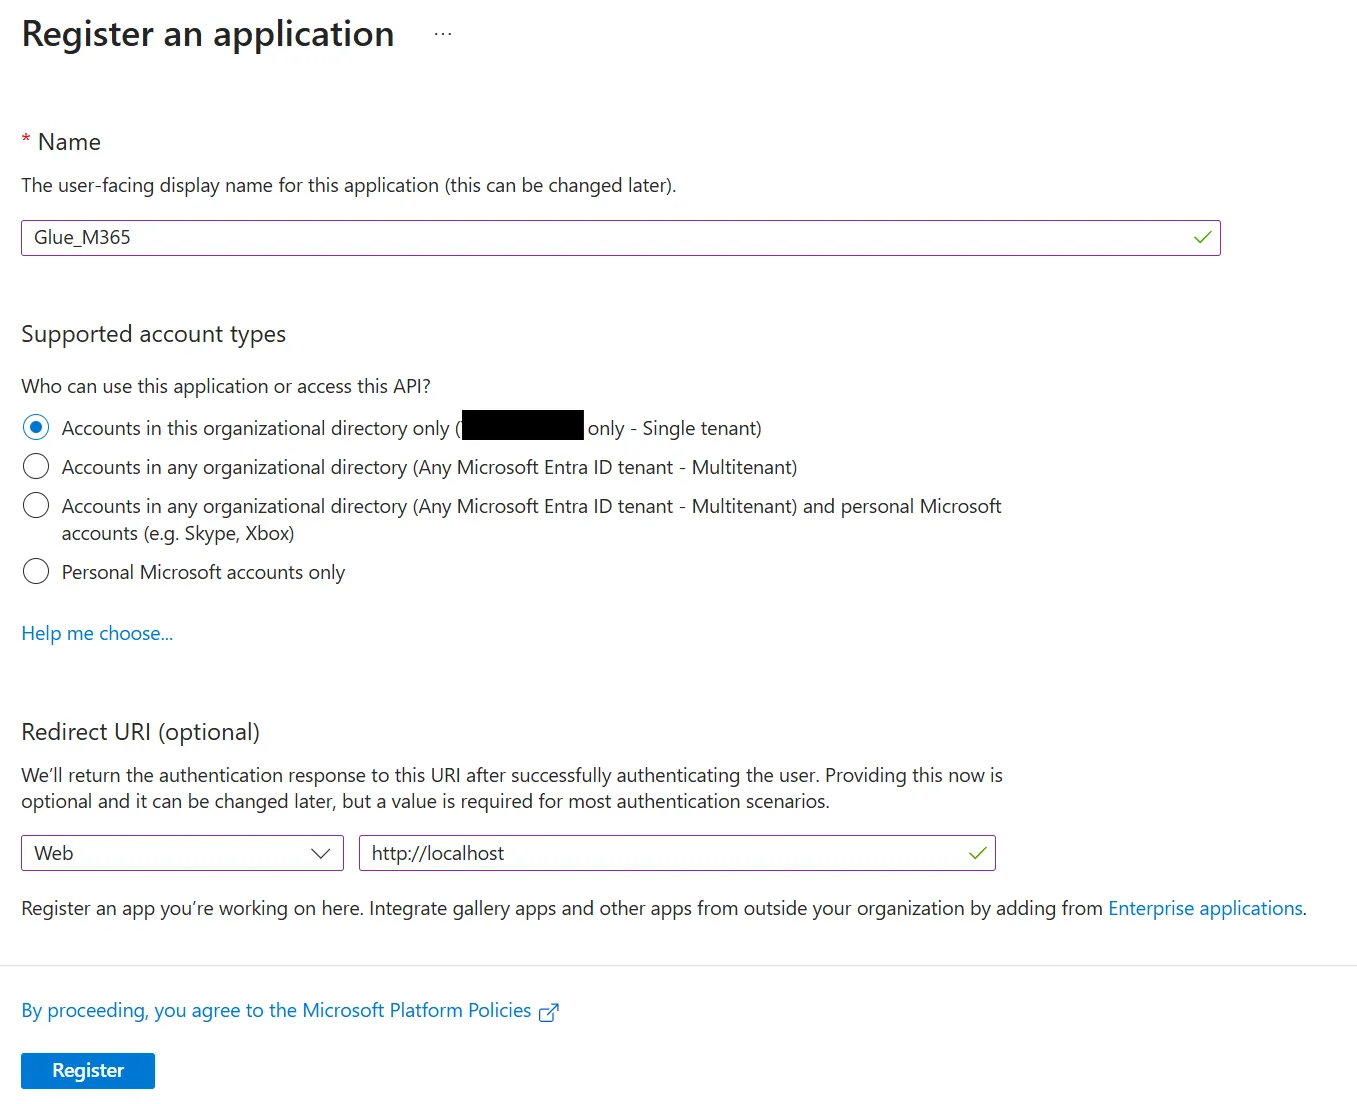Image resolution: width=1357 pixels, height=1104 pixels.
Task: Click the green checkmark in the Redirect URI field
Action: (x=977, y=853)
